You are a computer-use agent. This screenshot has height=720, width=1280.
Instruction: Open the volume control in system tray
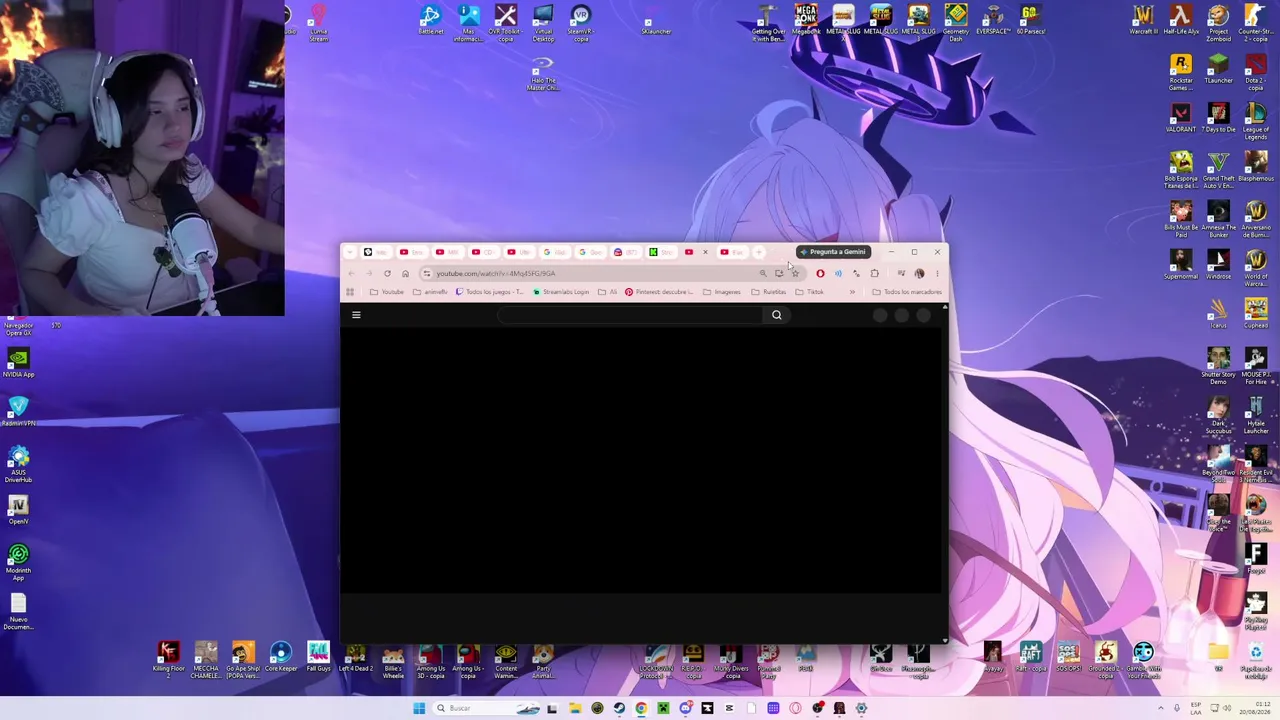(1229, 708)
